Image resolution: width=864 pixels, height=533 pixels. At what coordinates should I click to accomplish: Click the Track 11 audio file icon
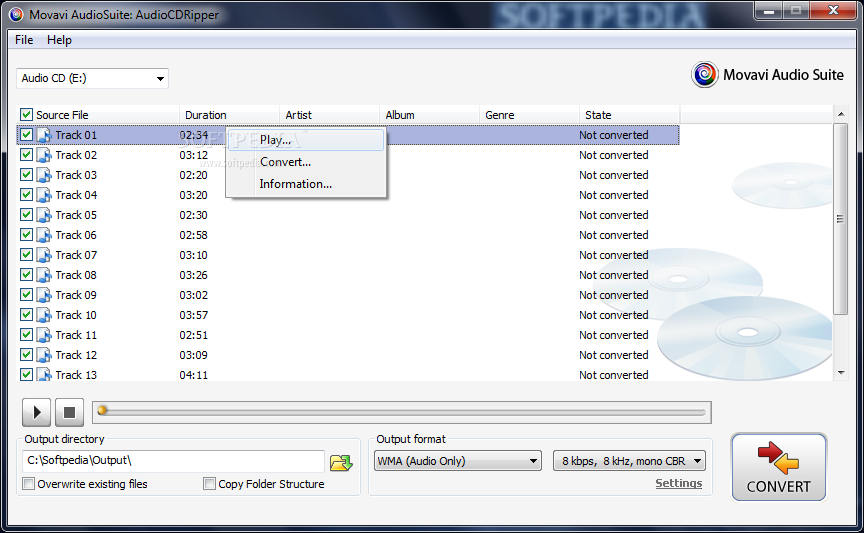tap(44, 335)
